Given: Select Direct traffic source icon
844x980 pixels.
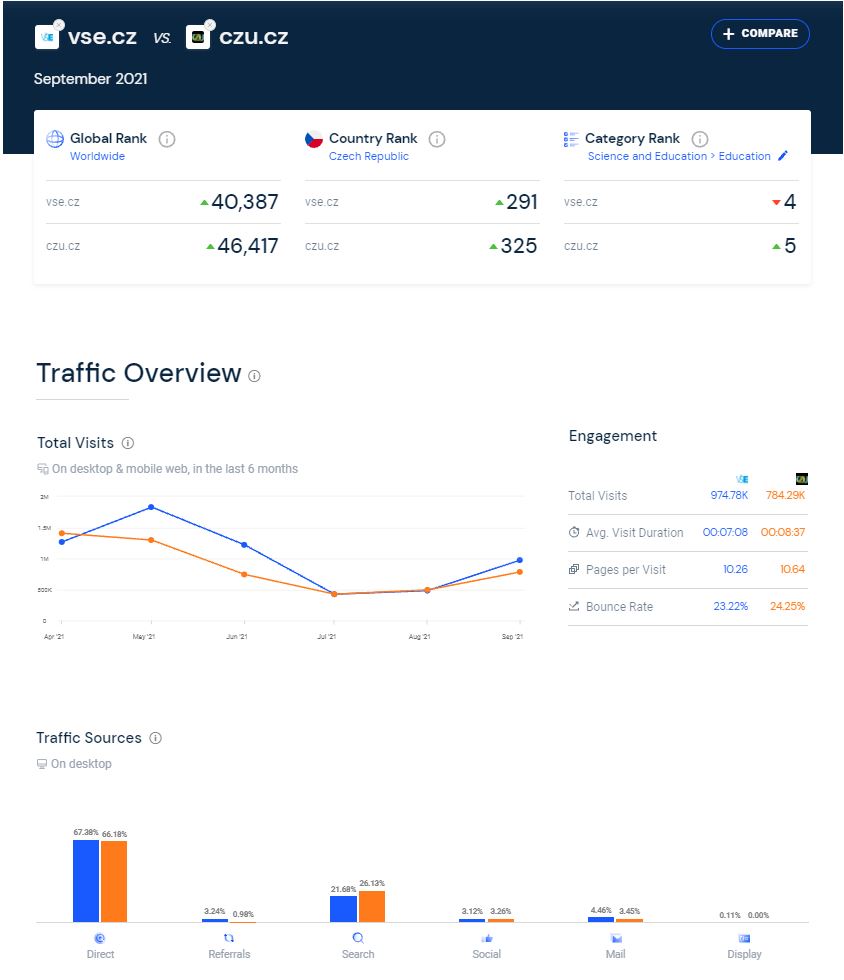Looking at the screenshot, I should coord(100,938).
